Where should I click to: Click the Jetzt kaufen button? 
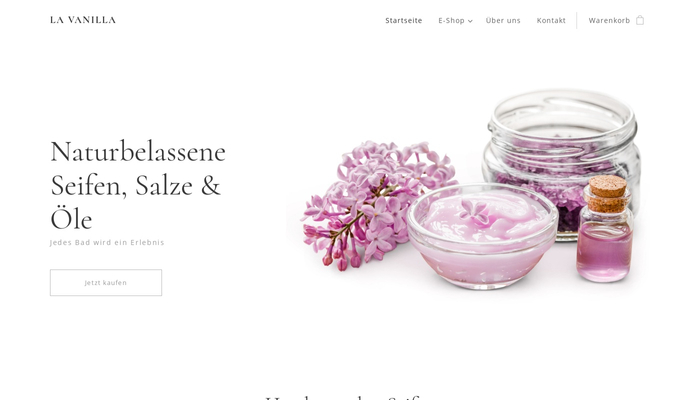click(106, 283)
